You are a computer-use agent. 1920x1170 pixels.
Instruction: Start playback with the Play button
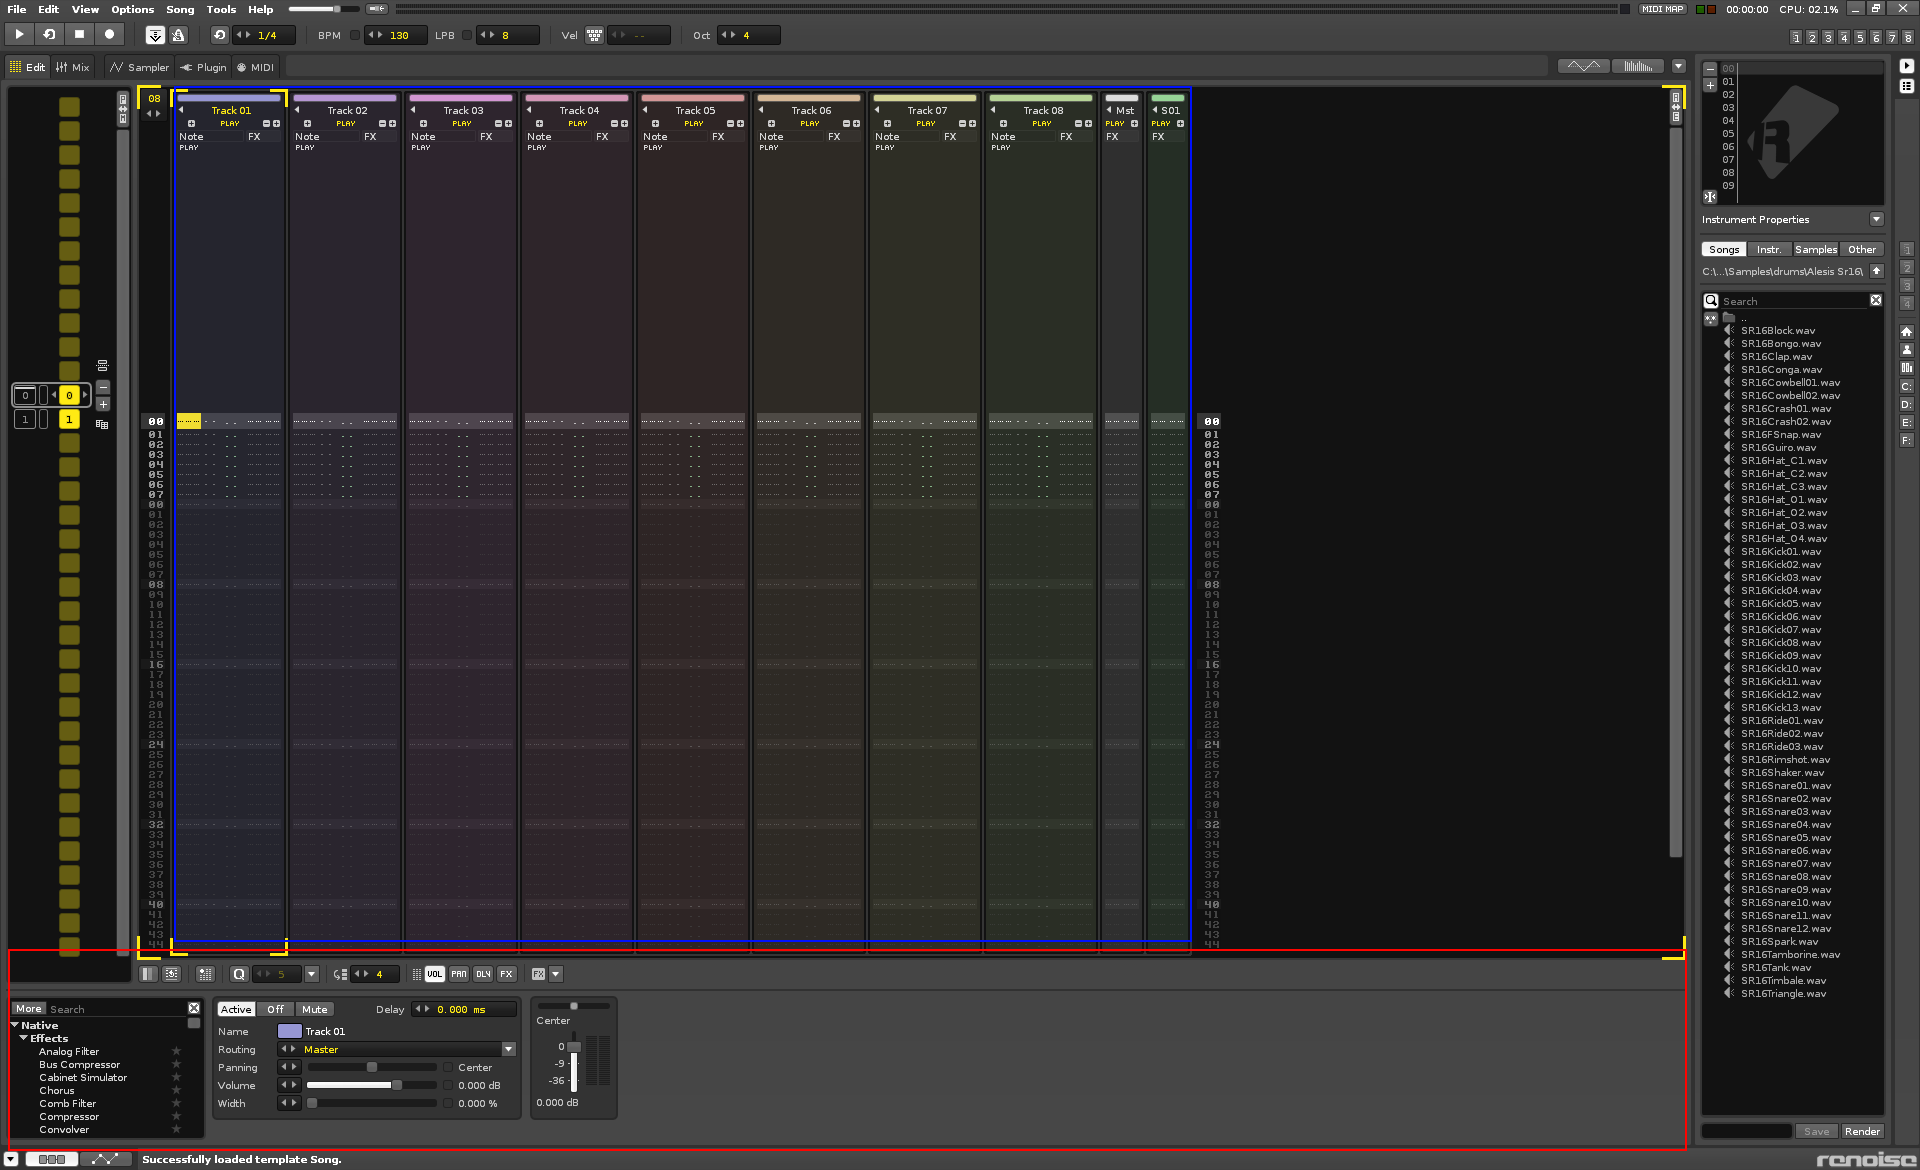pyautogui.click(x=19, y=34)
